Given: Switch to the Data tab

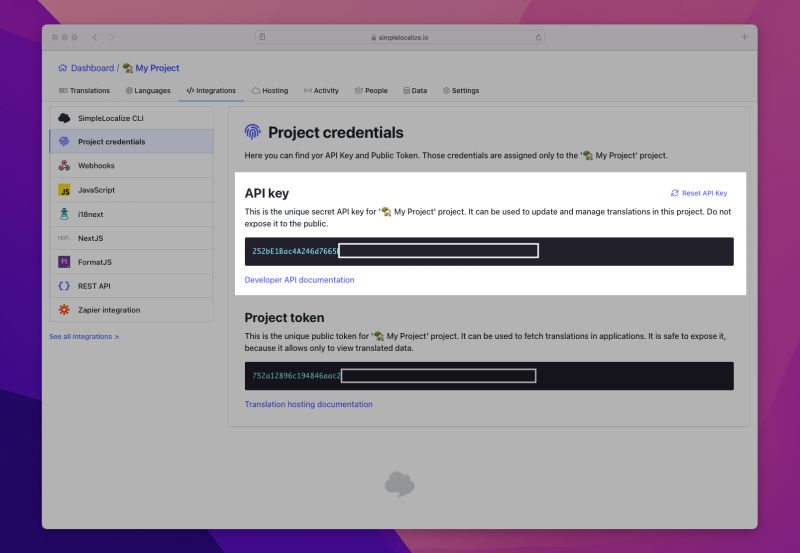Looking at the screenshot, I should click(415, 90).
